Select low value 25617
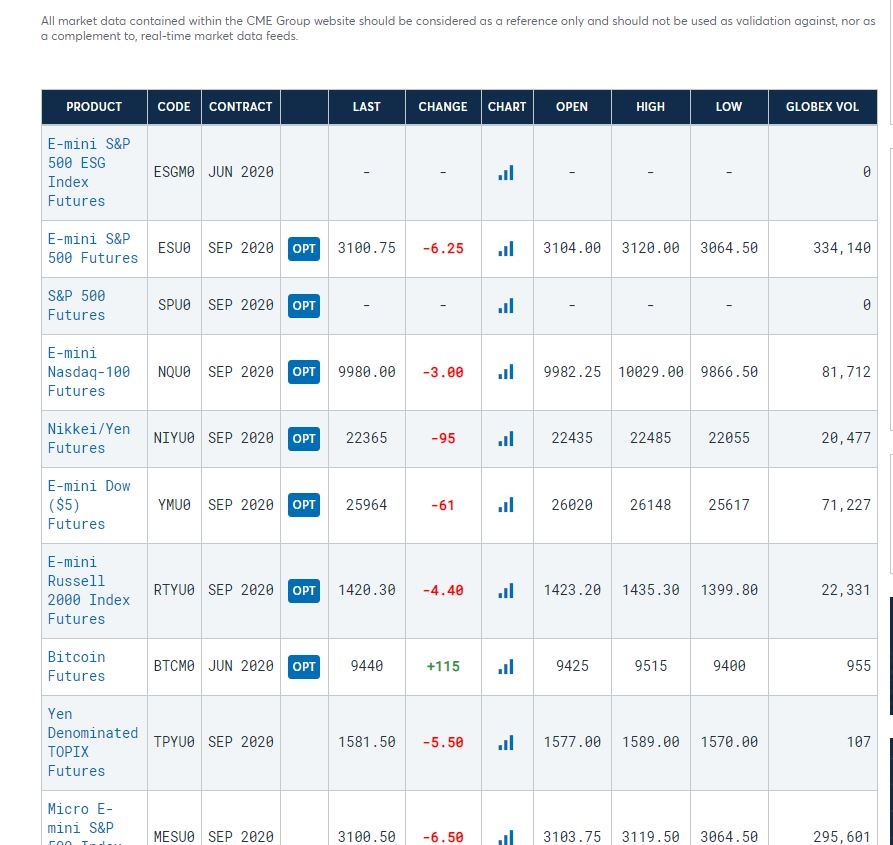Image resolution: width=893 pixels, height=845 pixels. (728, 505)
